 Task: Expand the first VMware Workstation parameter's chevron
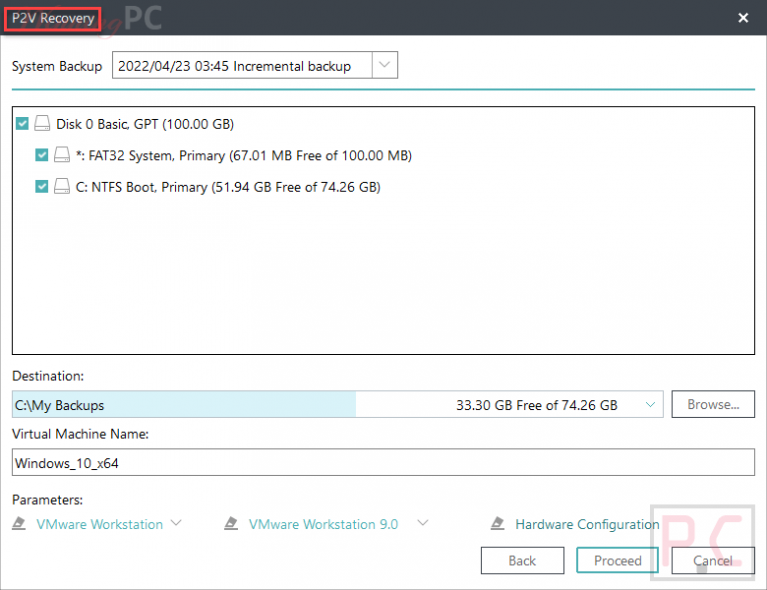[176, 523]
